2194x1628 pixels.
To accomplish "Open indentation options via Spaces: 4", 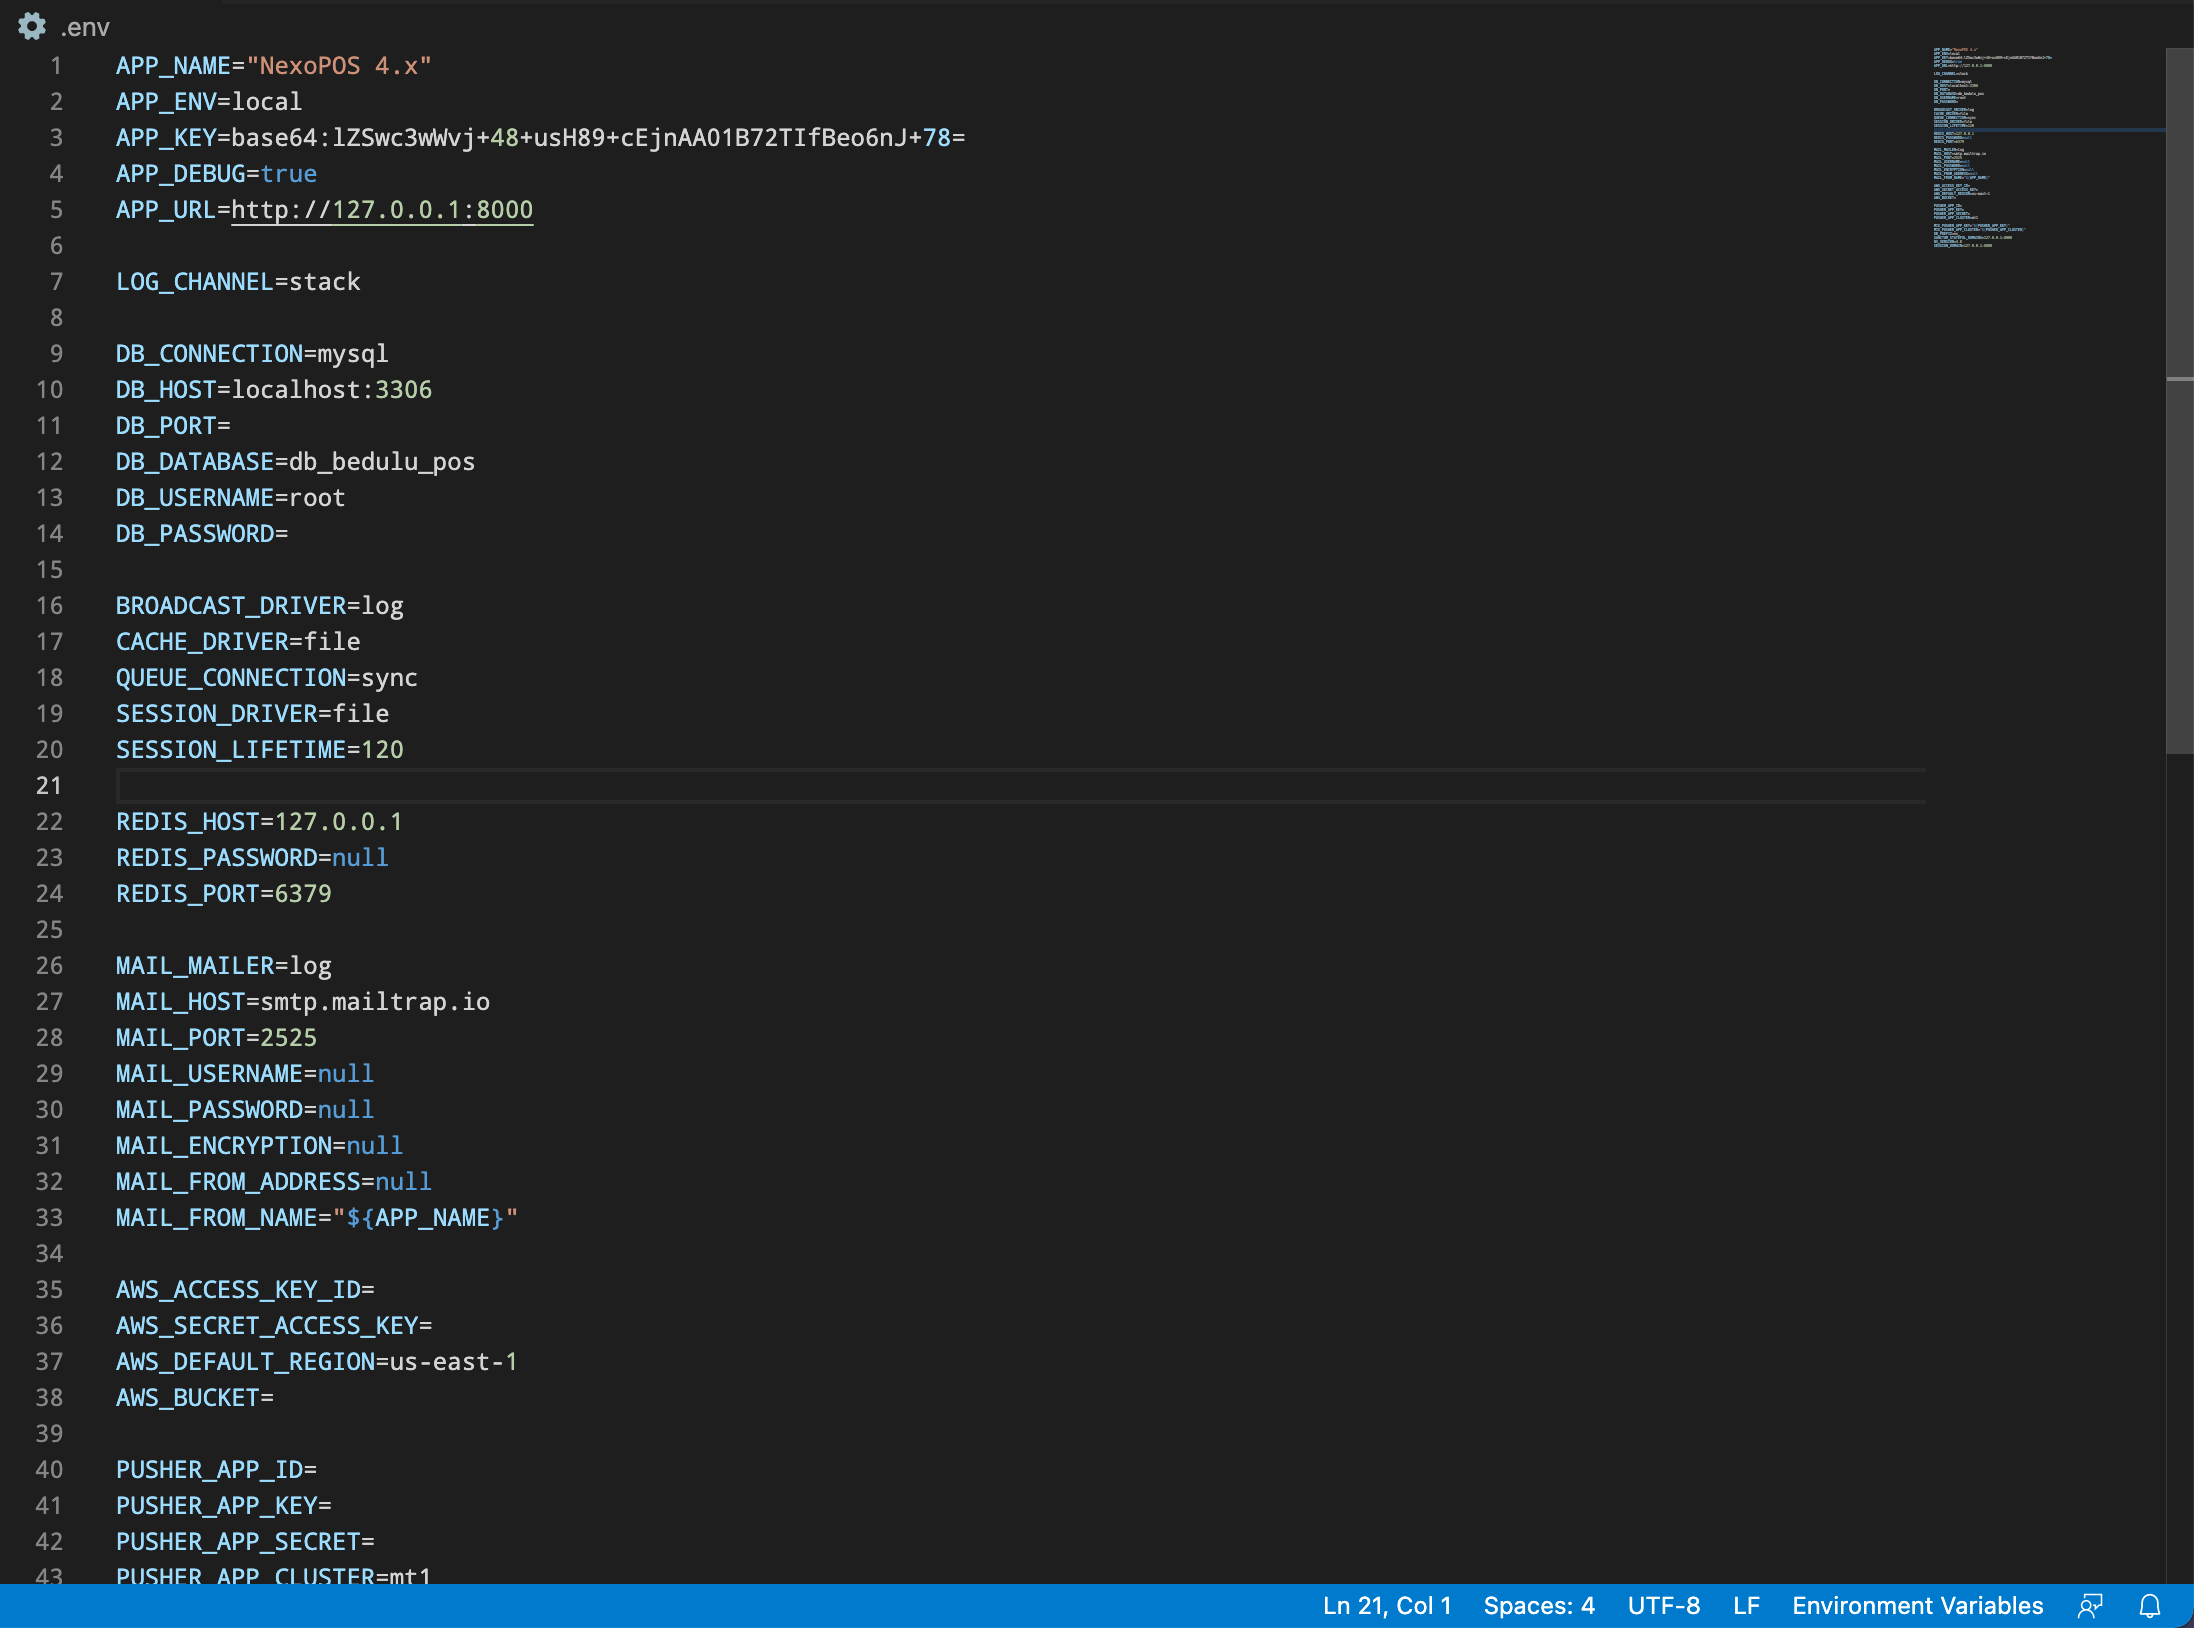I will (x=1538, y=1606).
